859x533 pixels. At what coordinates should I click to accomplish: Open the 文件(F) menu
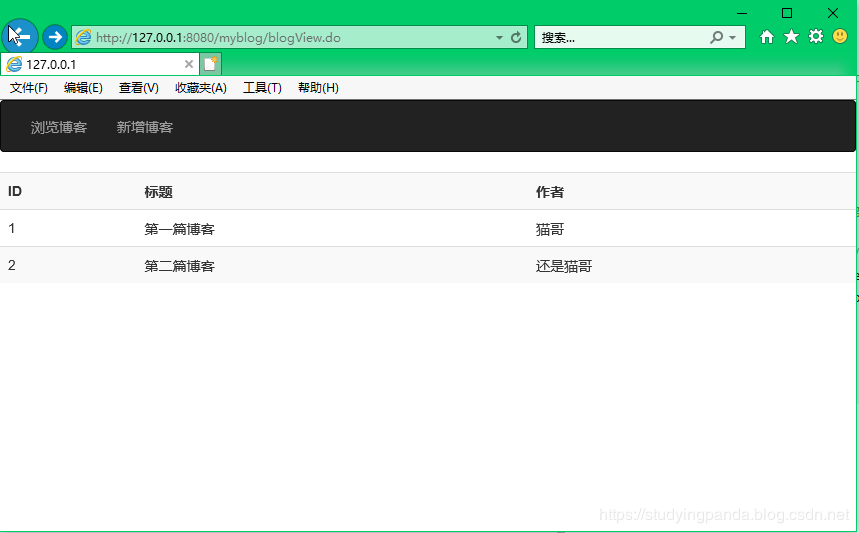[x=28, y=88]
